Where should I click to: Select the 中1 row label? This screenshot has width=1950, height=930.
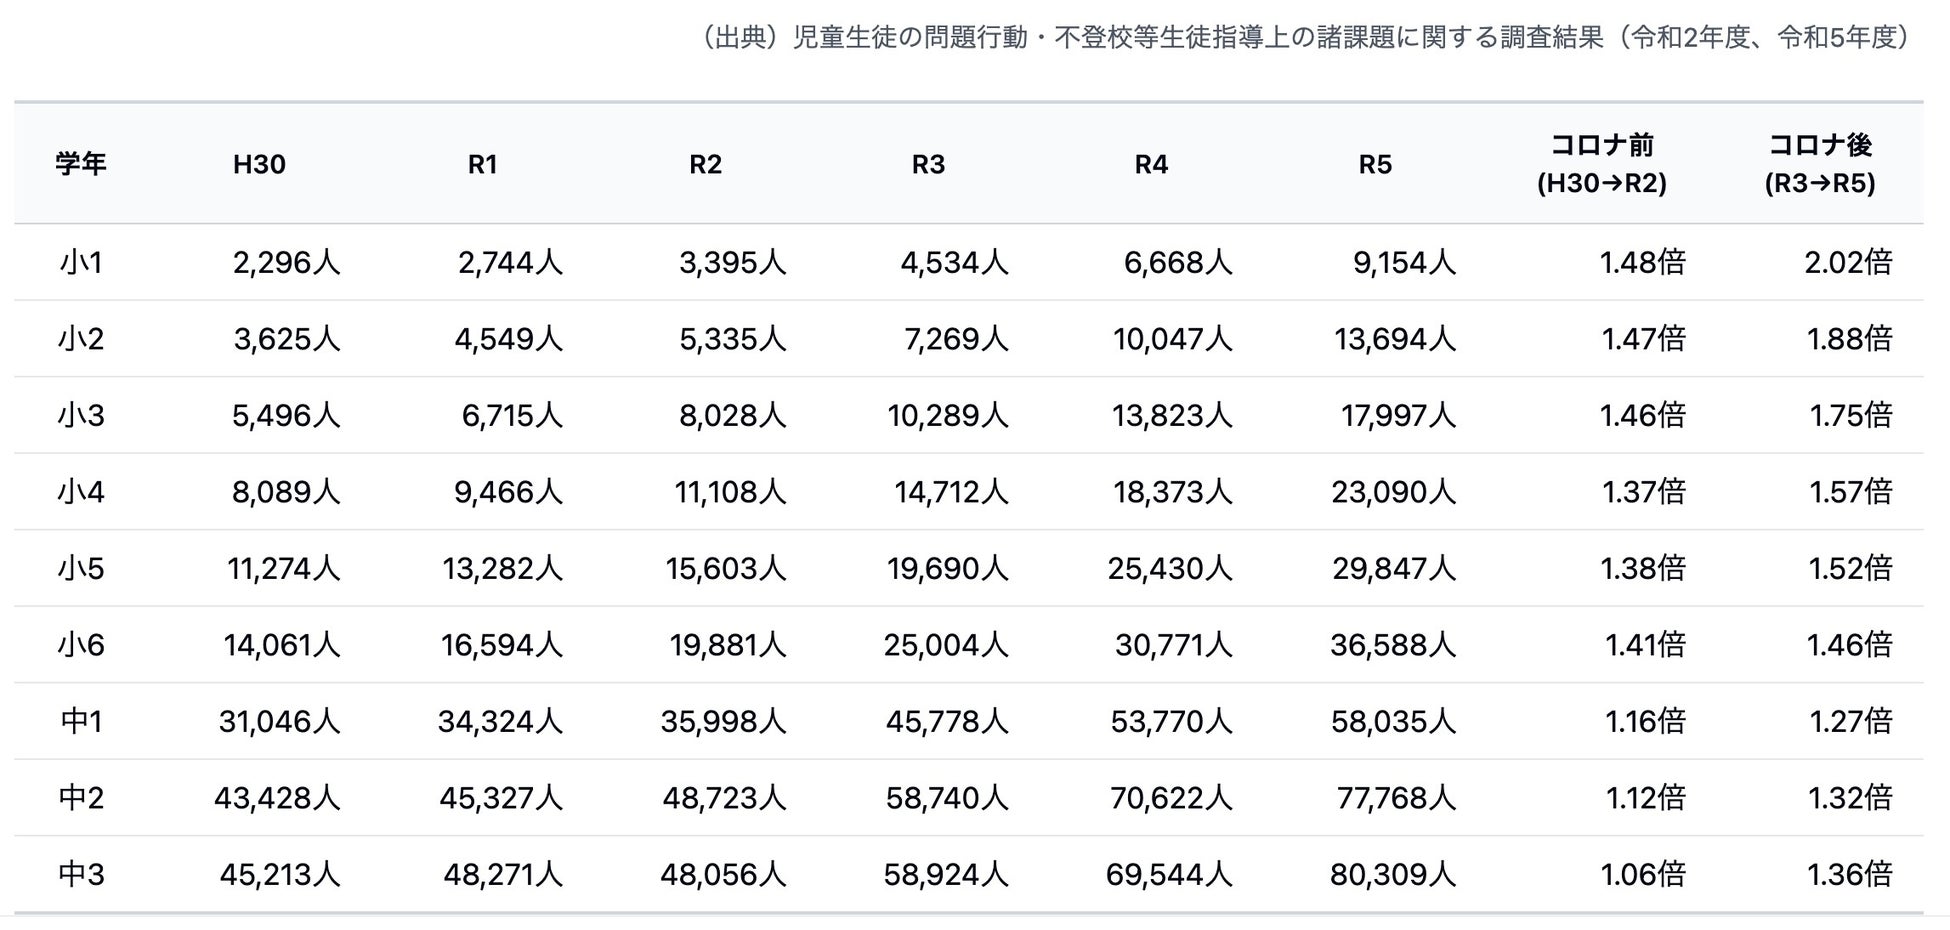tap(81, 721)
